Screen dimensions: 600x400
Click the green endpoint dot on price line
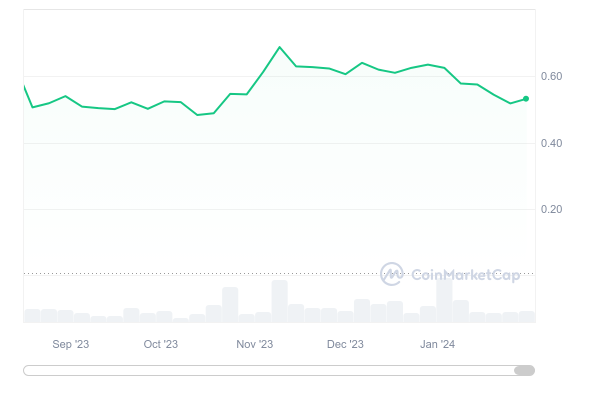(526, 98)
